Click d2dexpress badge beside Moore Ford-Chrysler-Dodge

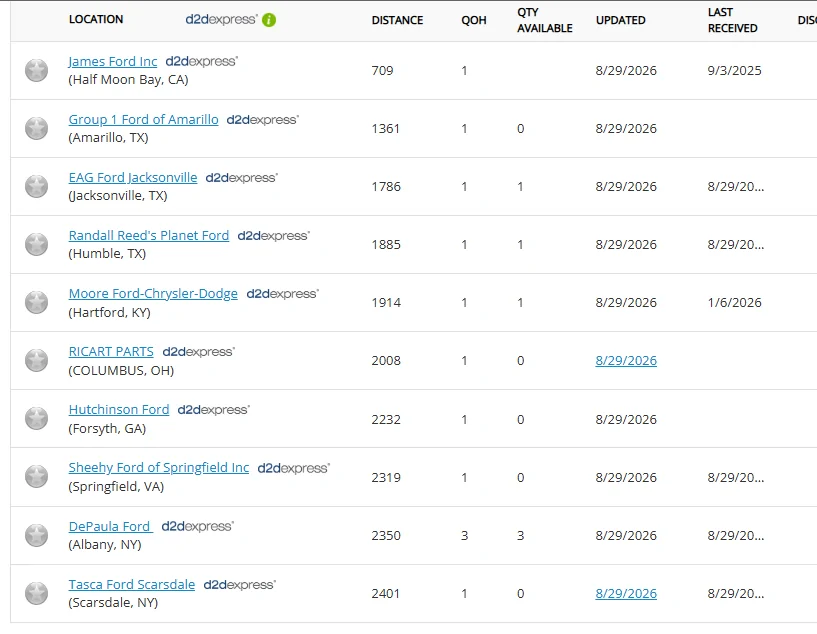[282, 294]
